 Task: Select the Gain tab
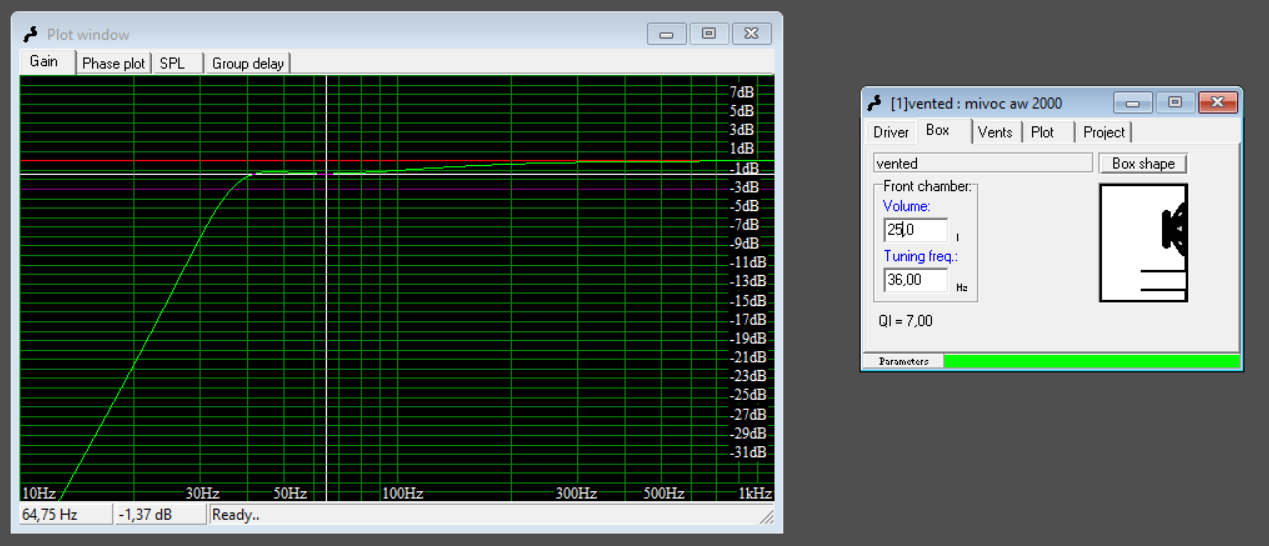point(44,62)
